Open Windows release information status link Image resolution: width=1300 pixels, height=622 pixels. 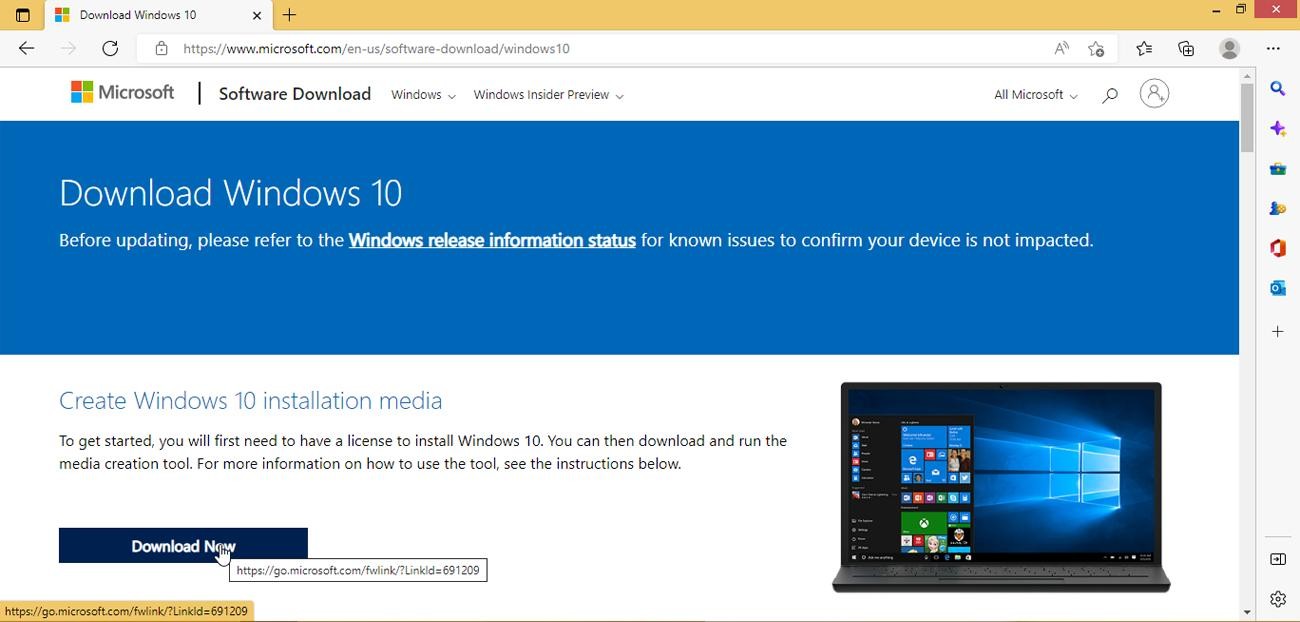(492, 240)
